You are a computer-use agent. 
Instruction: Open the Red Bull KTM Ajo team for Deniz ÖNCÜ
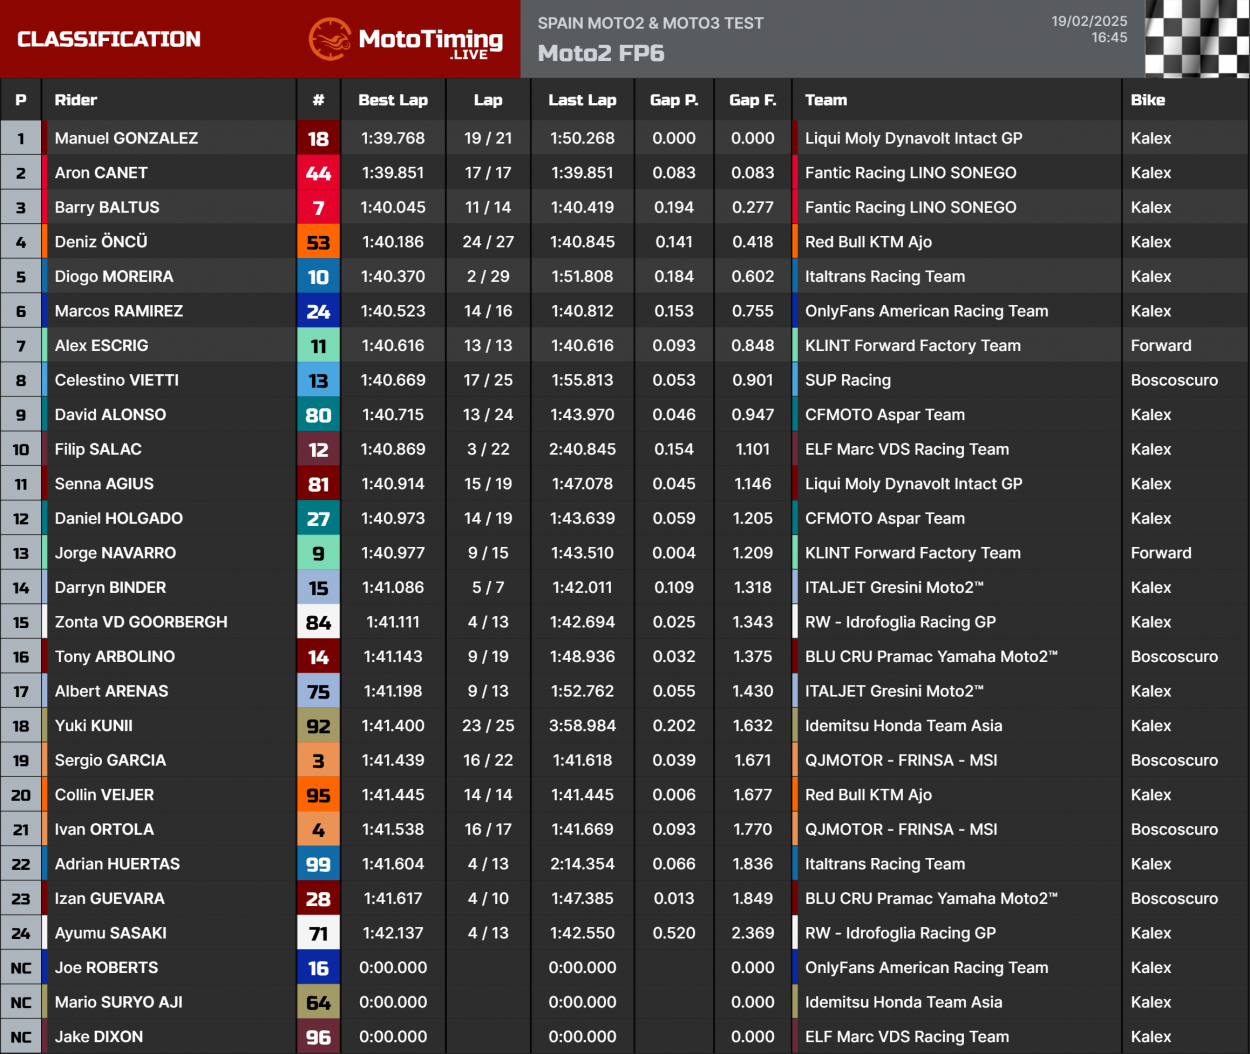868,242
